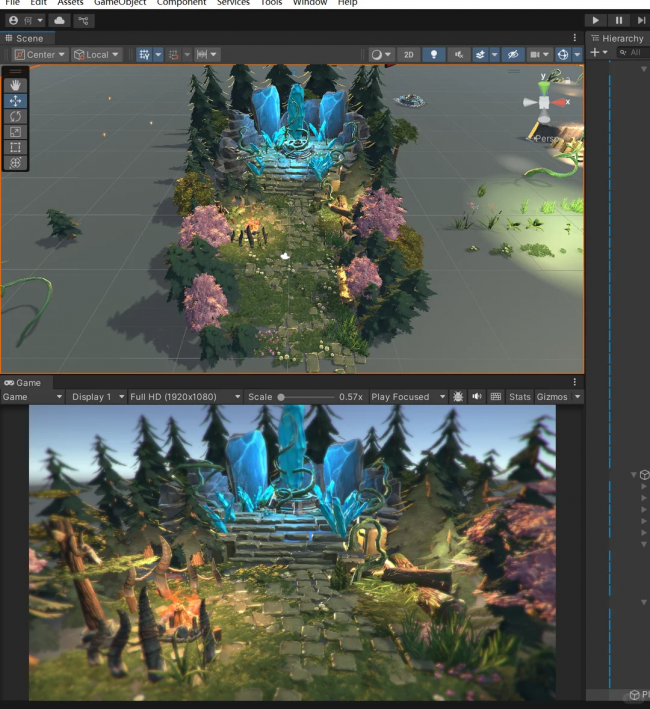This screenshot has height=709, width=650.
Task: Mute audio in the Game view
Action: pos(476,397)
